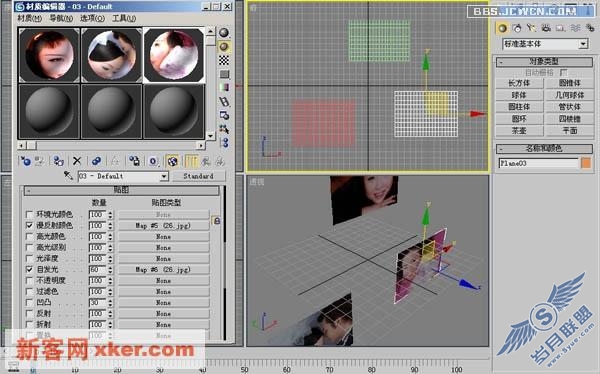Collapse the 贴图 rollout
Screen dimensions: 600x374
tap(121, 190)
